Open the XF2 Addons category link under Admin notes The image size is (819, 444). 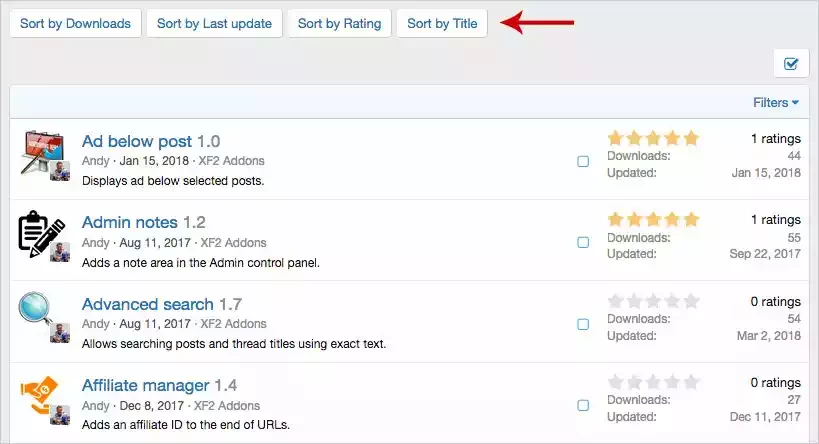pyautogui.click(x=233, y=243)
